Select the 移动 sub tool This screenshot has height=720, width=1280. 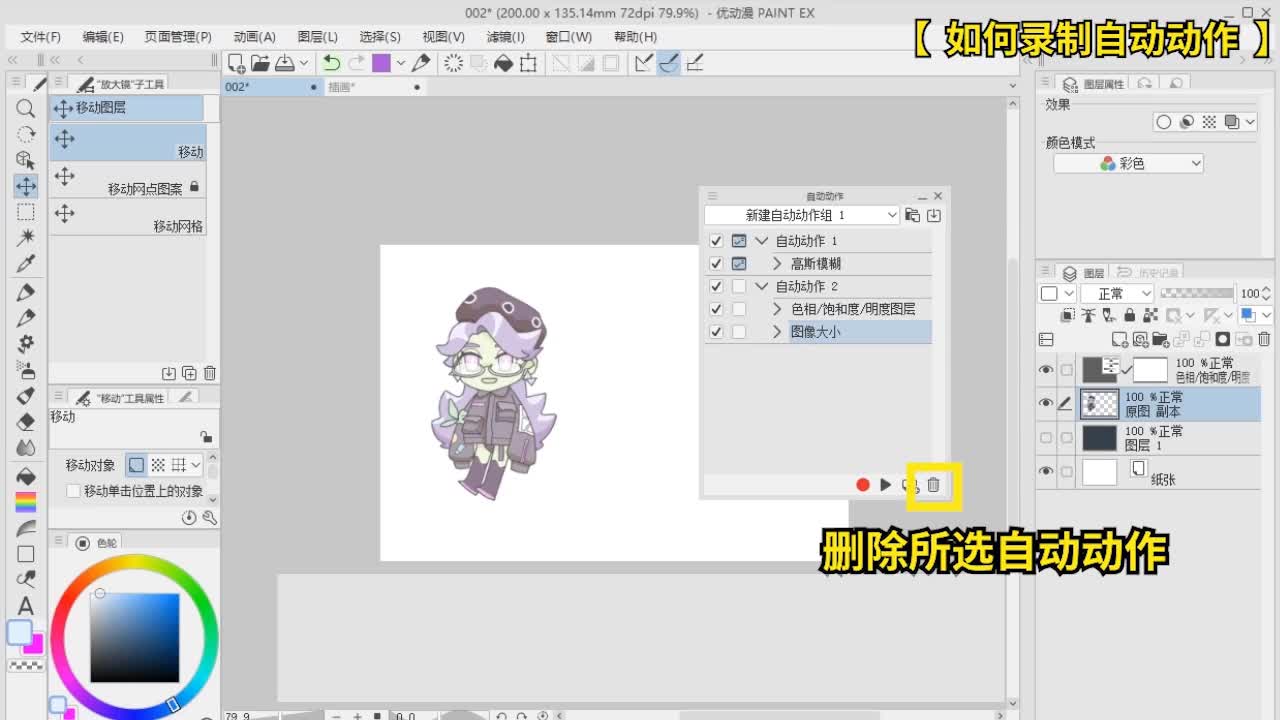coord(128,143)
